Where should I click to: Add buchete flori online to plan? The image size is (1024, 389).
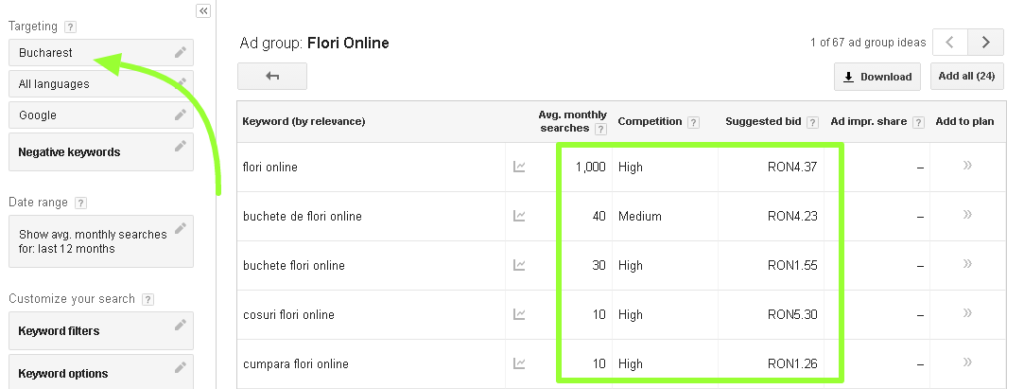[x=967, y=264]
